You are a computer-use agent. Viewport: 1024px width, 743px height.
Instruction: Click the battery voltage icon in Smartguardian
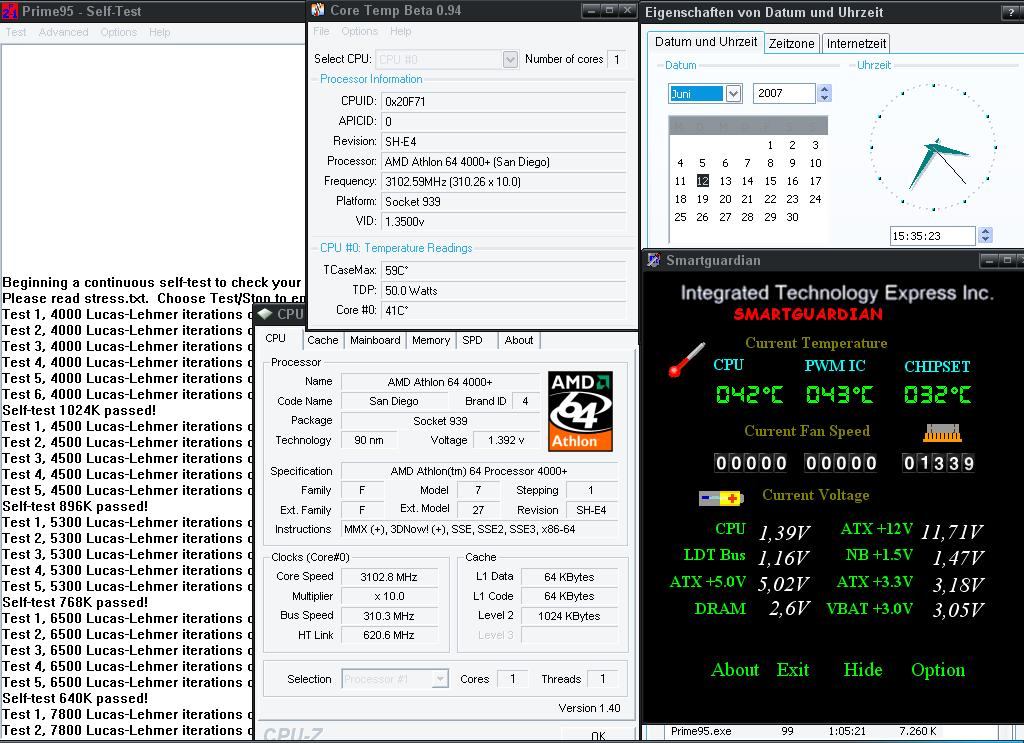[x=721, y=499]
